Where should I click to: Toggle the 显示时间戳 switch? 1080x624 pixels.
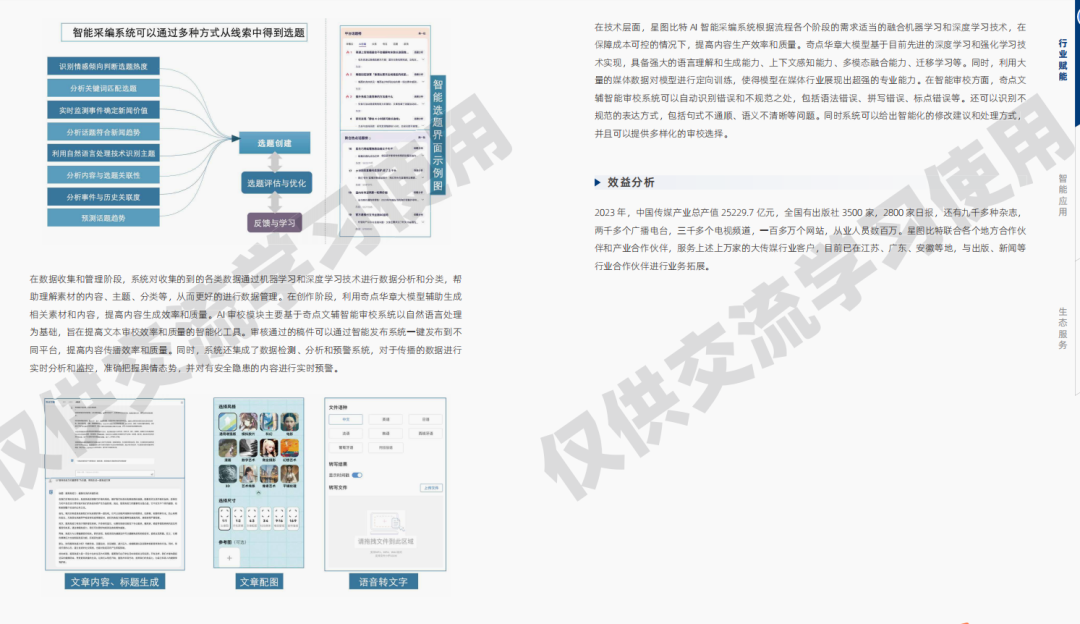[x=357, y=475]
